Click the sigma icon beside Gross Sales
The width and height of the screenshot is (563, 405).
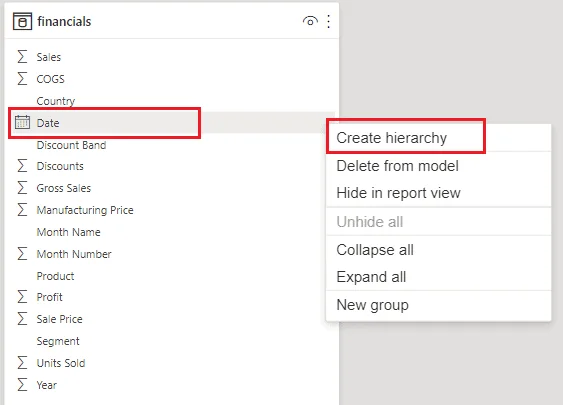tap(22, 188)
